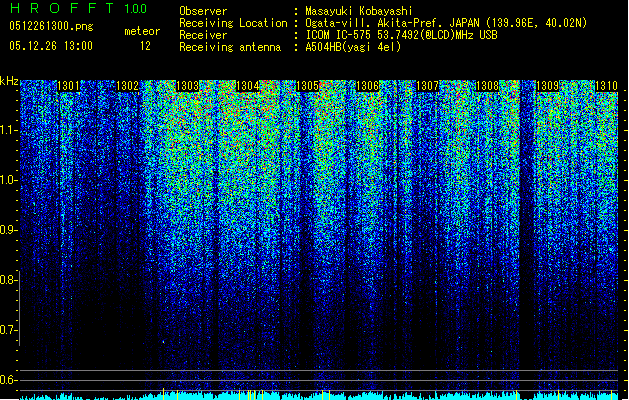This screenshot has width=629, height=400.
Task: Click the 1.0 frequency axis label
Action: point(9,181)
